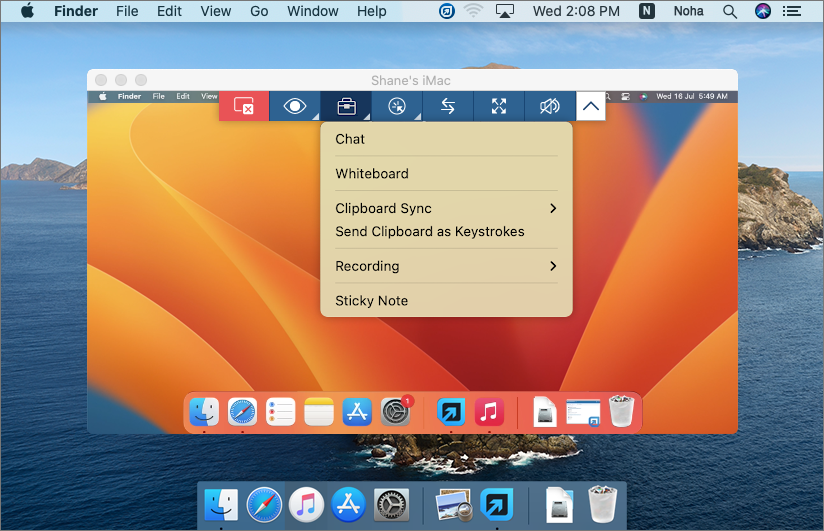Toggle full screen mode in toolbar

point(499,106)
